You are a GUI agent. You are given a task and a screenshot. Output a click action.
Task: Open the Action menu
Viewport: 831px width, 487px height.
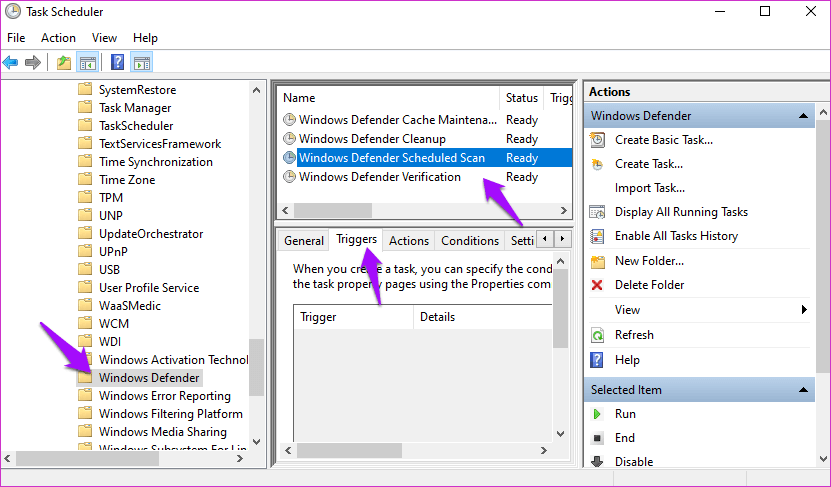click(58, 38)
